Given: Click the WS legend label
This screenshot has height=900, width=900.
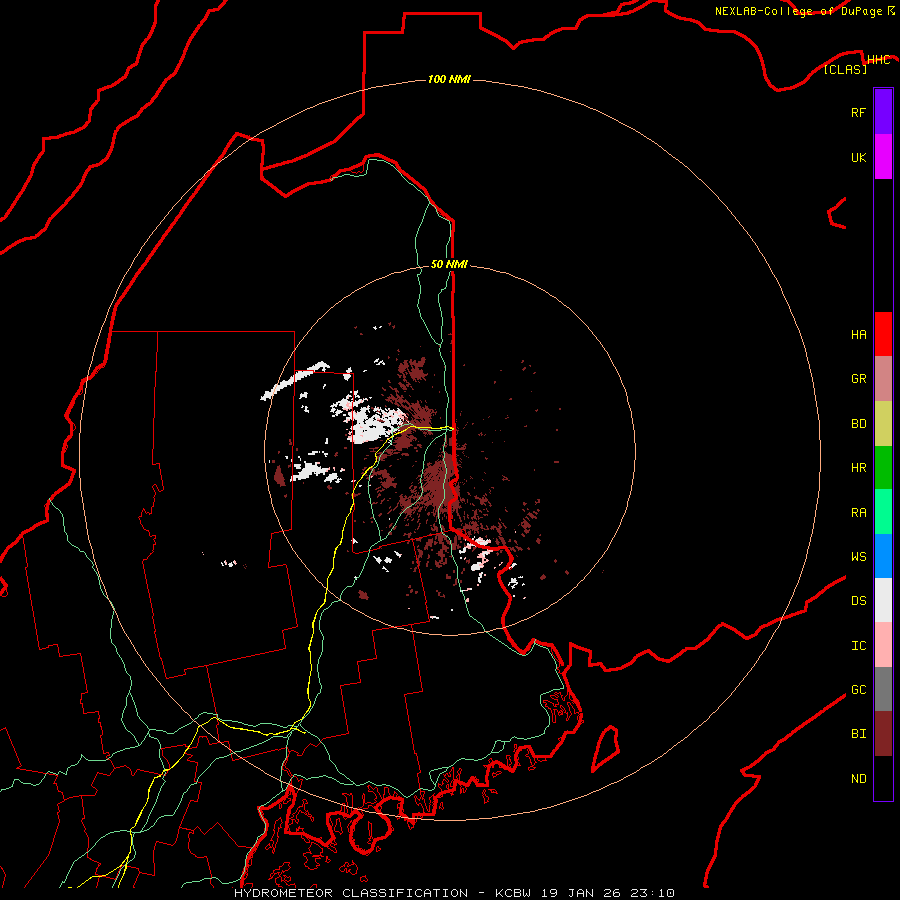Looking at the screenshot, I should (858, 557).
